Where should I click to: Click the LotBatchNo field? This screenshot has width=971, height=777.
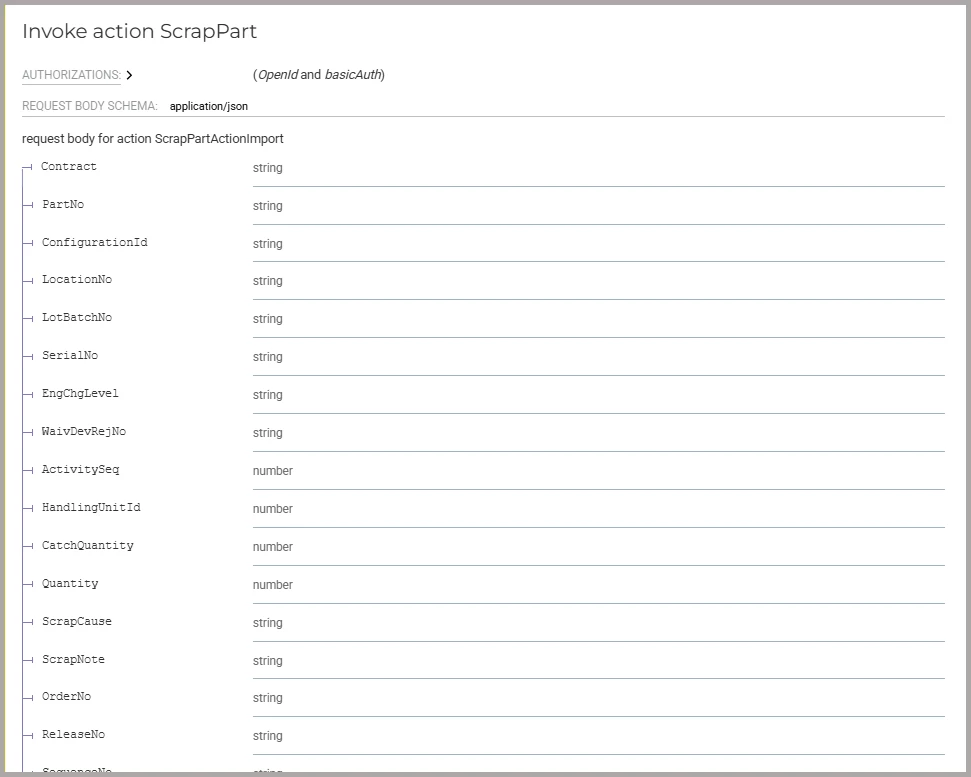pos(77,318)
